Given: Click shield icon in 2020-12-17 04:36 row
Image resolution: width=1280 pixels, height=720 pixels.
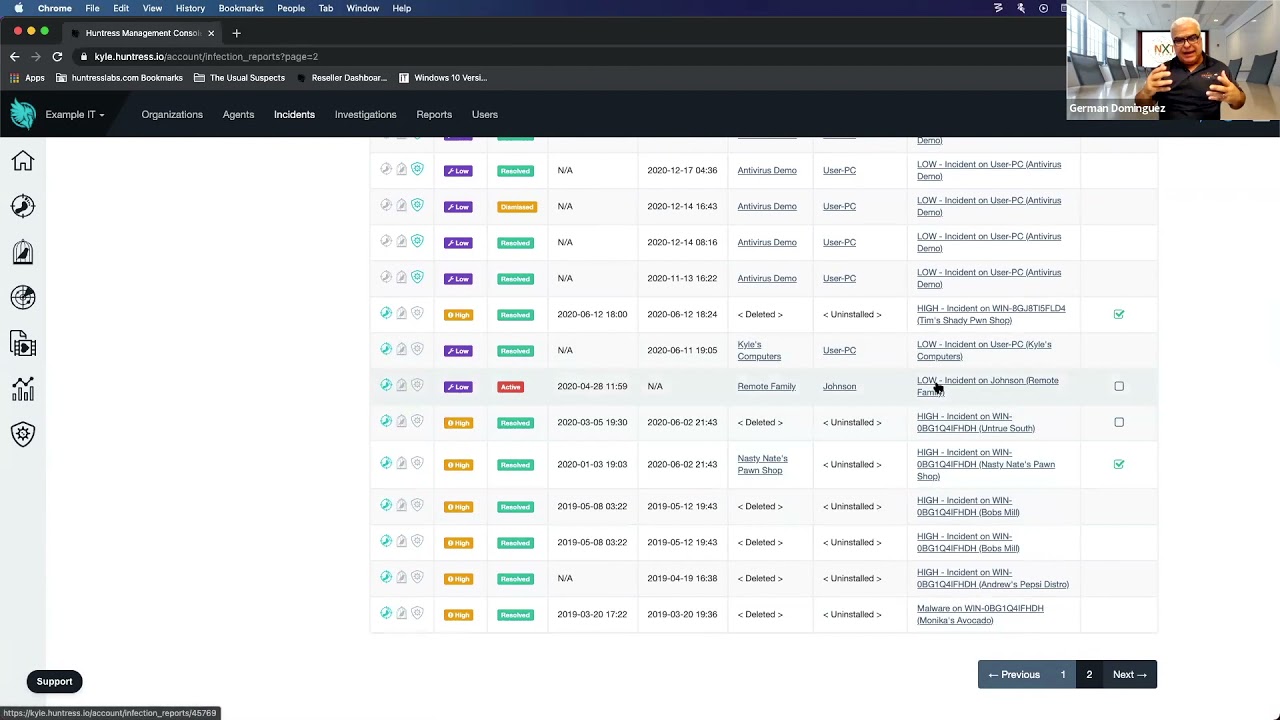Looking at the screenshot, I should (x=417, y=169).
